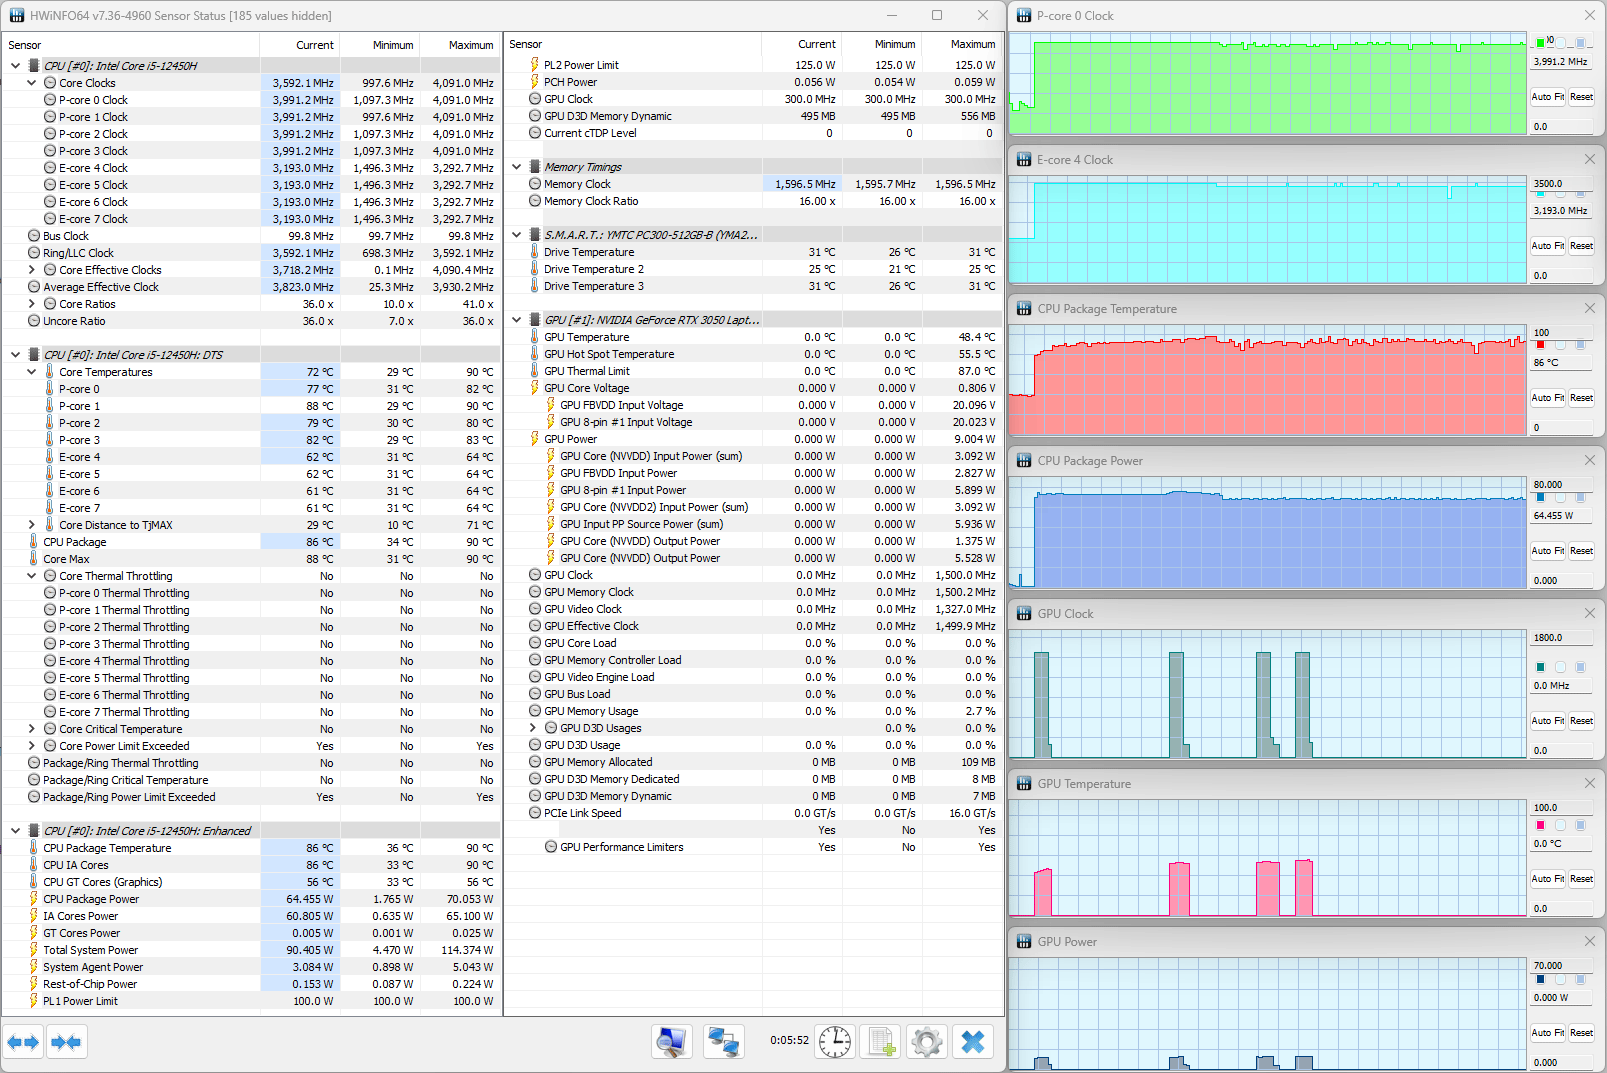
Task: Click the network computers connection icon
Action: tap(722, 1042)
